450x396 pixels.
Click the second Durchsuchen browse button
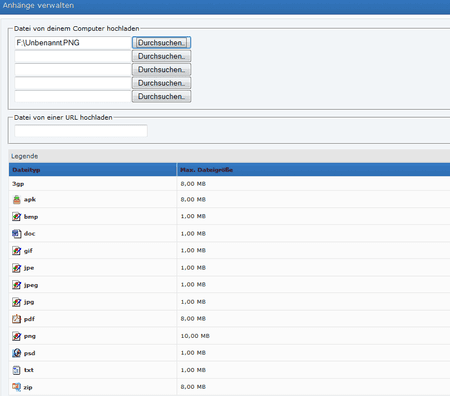tap(161, 56)
